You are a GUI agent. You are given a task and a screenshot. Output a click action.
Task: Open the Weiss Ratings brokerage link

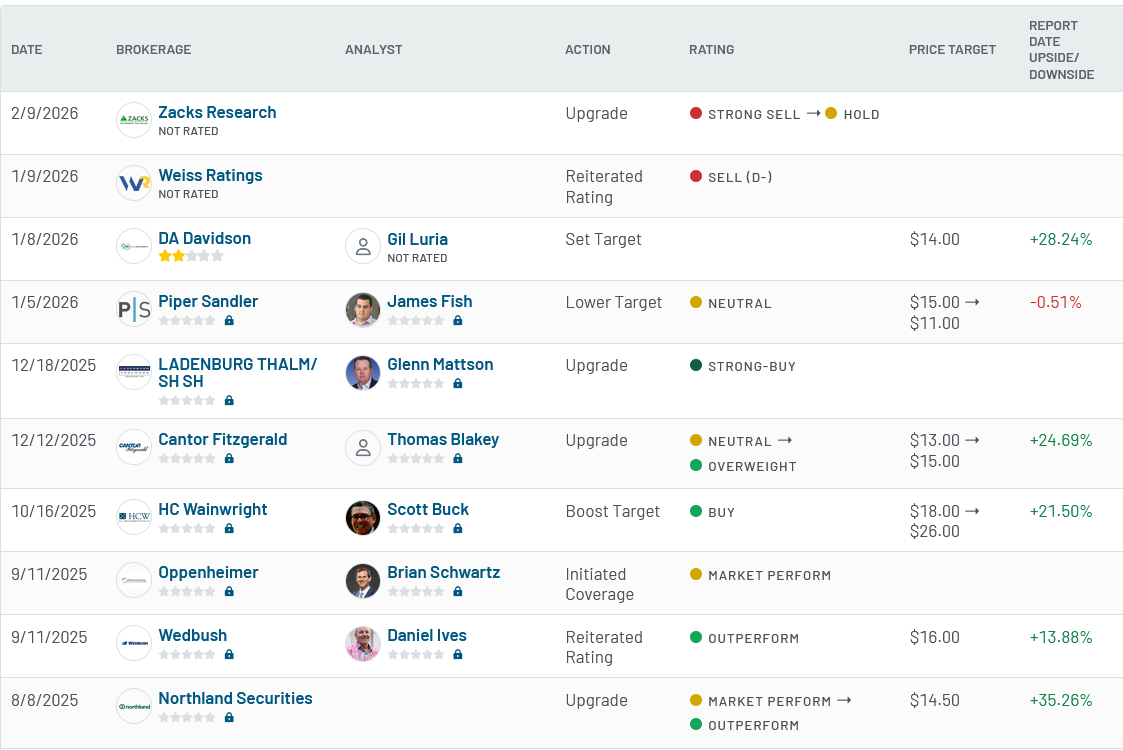click(210, 176)
